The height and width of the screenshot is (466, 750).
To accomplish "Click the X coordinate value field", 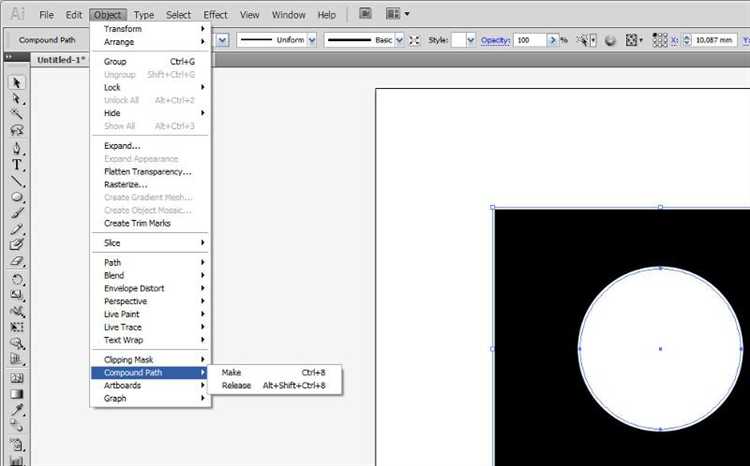I will pos(714,40).
